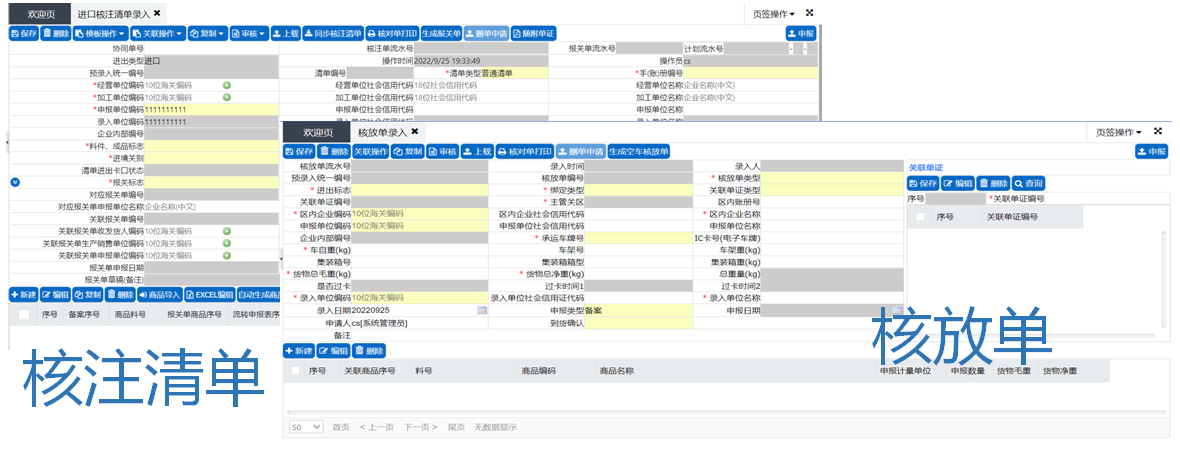Screen dimensions: 1180x450
Task: Click 删除 in the 核放单录入 top toolbar
Action: tap(333, 151)
